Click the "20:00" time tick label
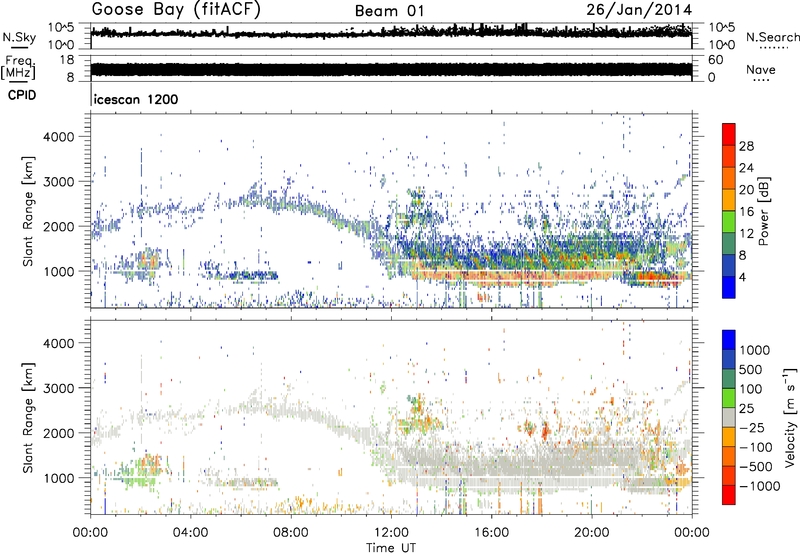Image resolution: width=800 pixels, height=554 pixels. pos(592,533)
